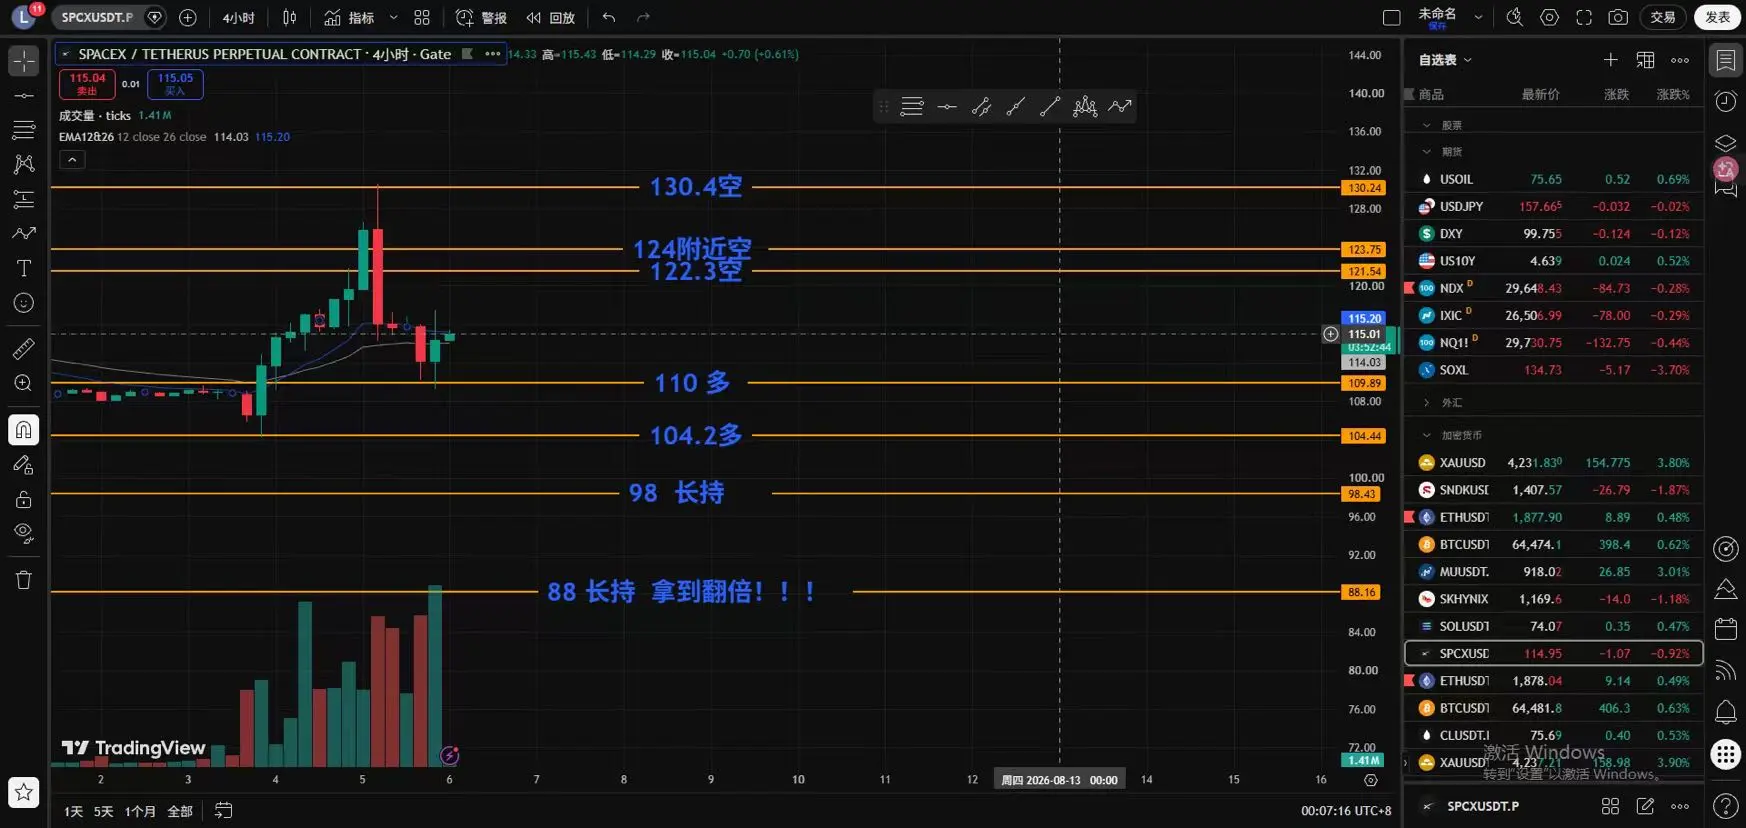The image size is (1746, 828).
Task: Click the 00:07:16 UTC+8 timezone clock
Action: pos(1346,811)
